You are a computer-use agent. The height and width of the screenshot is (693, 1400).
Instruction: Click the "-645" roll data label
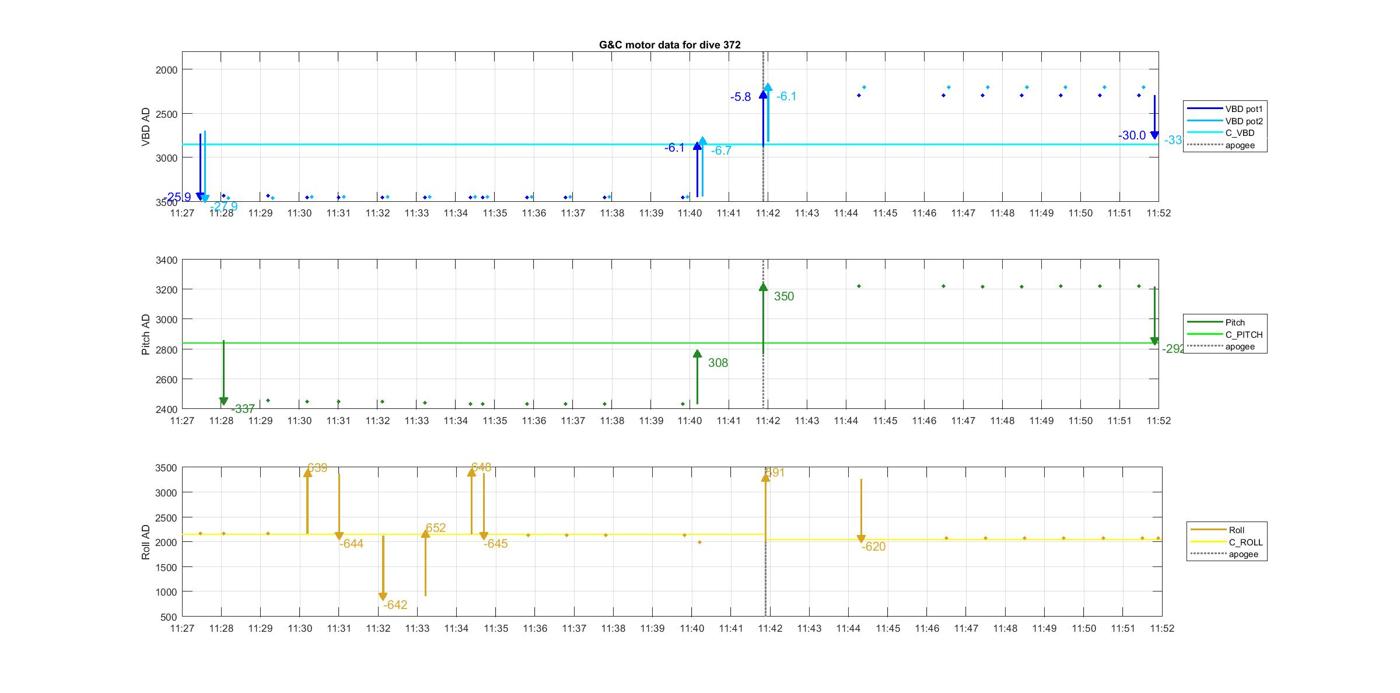[496, 544]
